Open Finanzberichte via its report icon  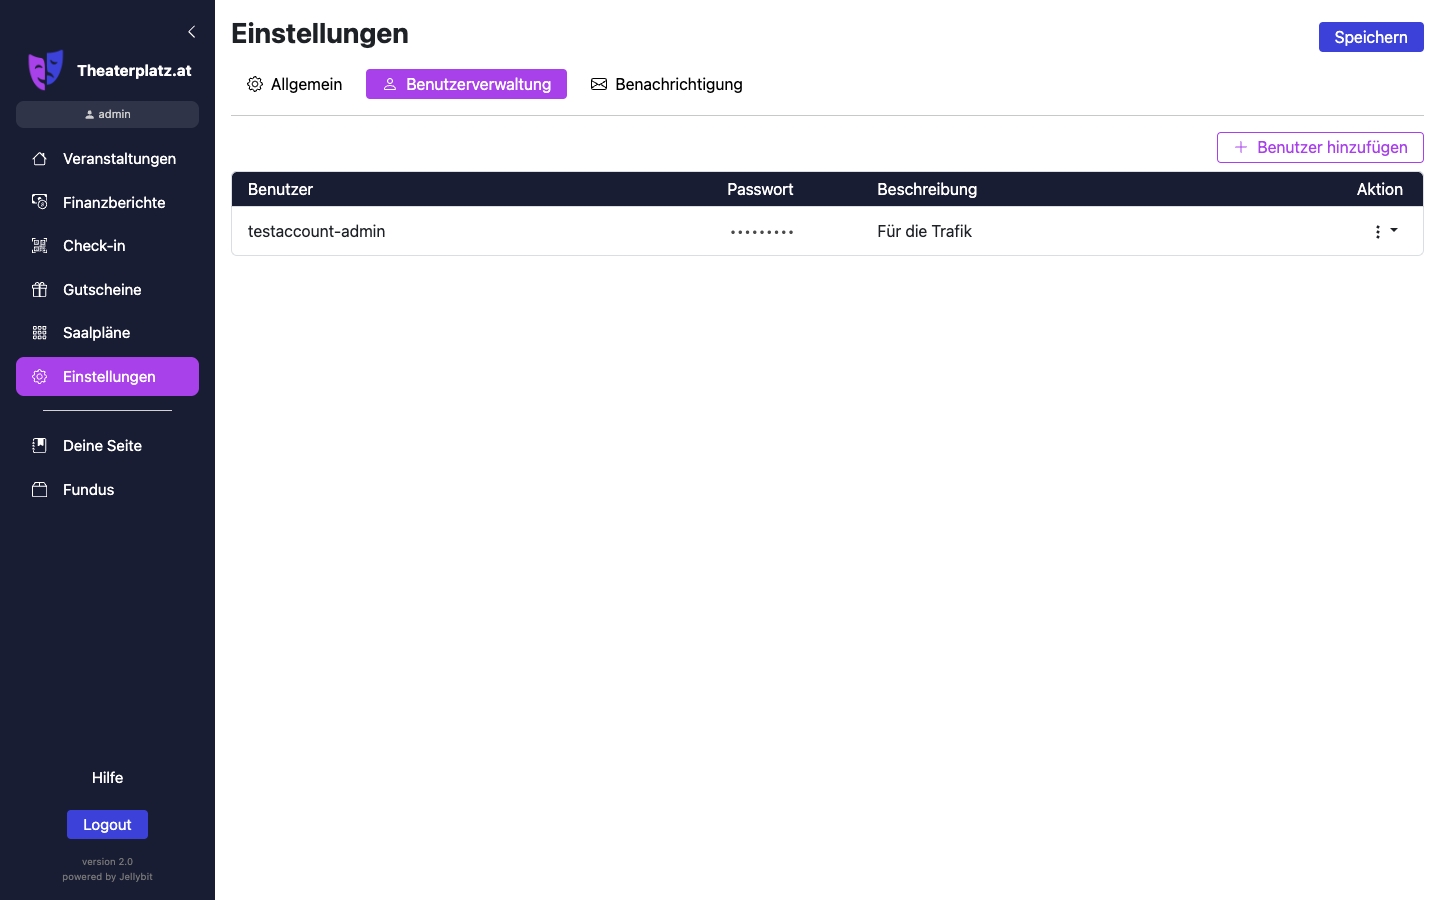40,202
